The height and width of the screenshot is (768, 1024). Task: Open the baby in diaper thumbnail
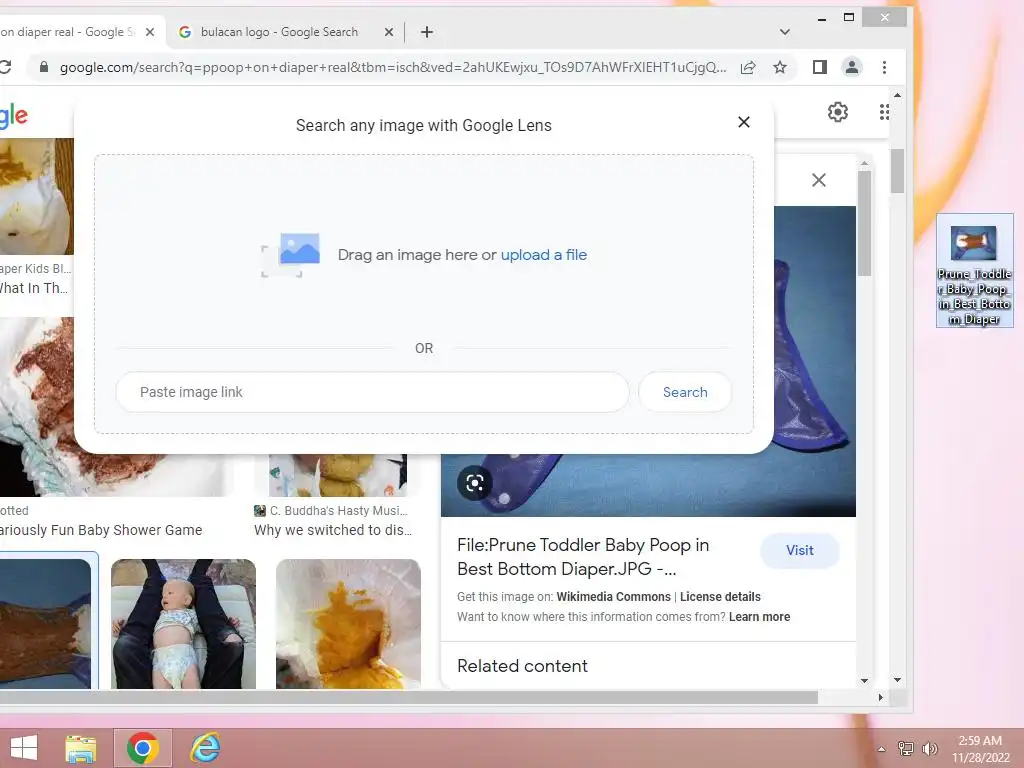coord(184,624)
